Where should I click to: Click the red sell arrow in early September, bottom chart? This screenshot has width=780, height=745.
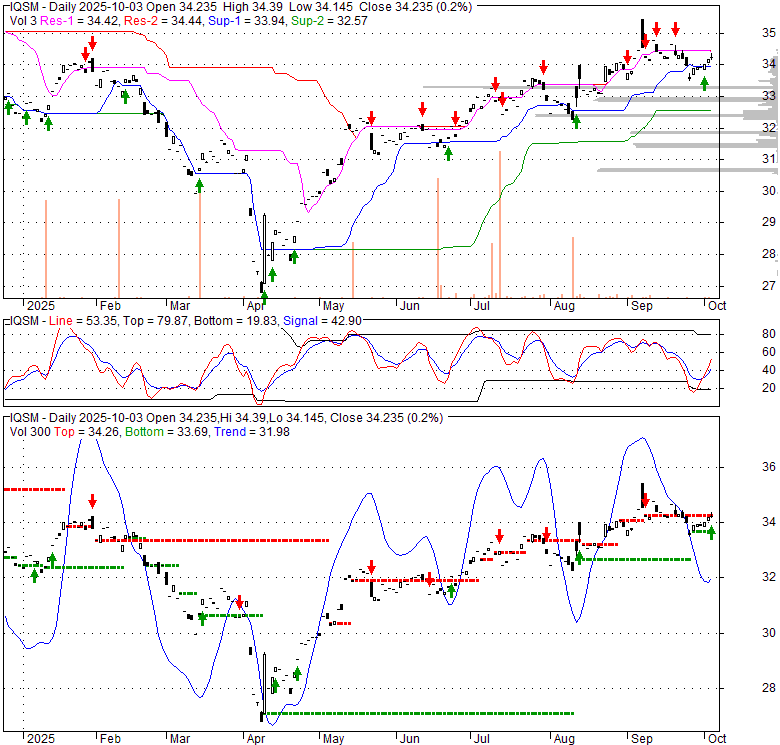point(644,498)
